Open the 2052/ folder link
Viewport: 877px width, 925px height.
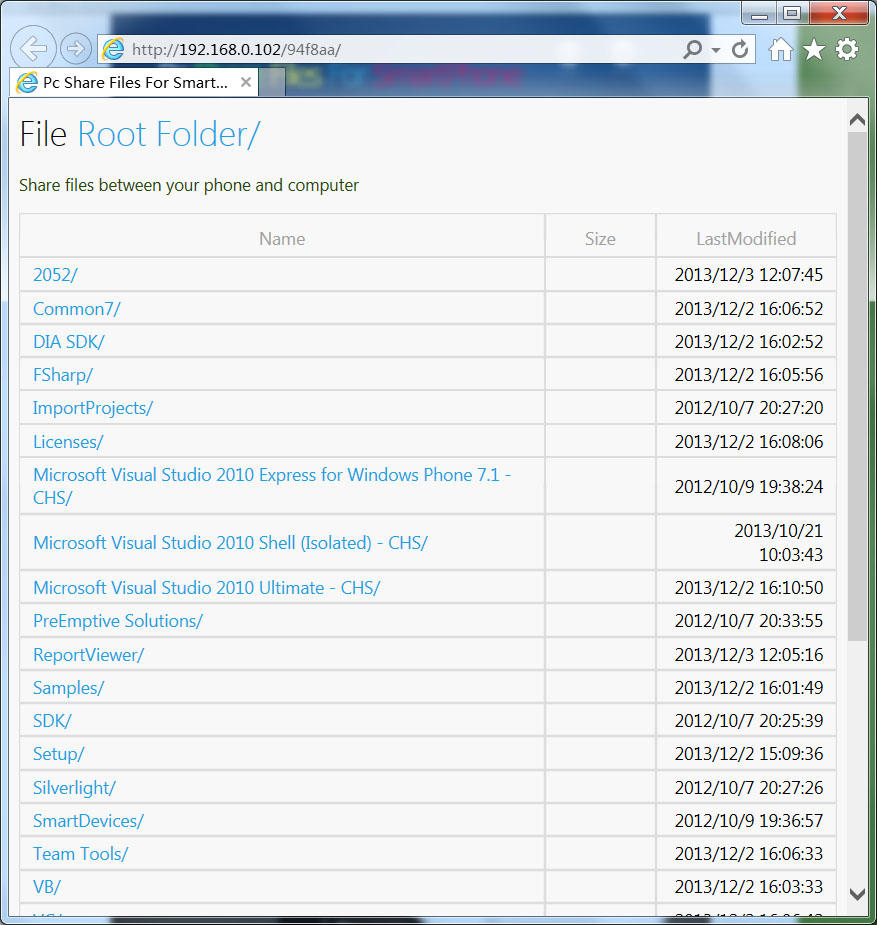coord(55,275)
